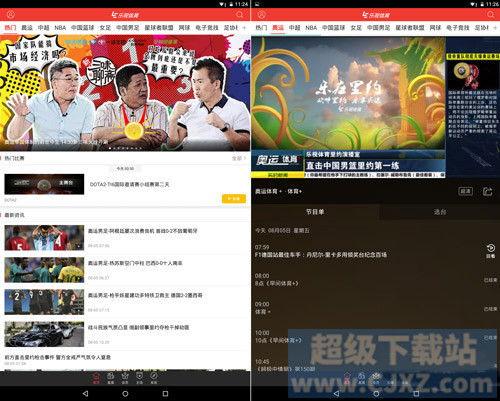Tap the yellow button on DOTA2 match

pos(234,199)
